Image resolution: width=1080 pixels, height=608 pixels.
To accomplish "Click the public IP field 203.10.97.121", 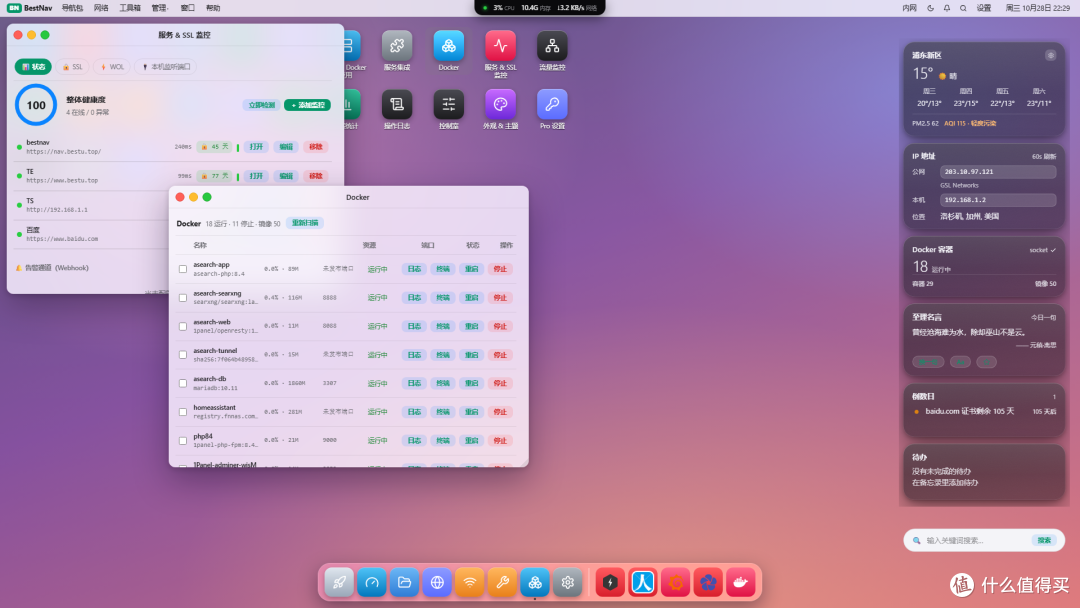I will 997,172.
